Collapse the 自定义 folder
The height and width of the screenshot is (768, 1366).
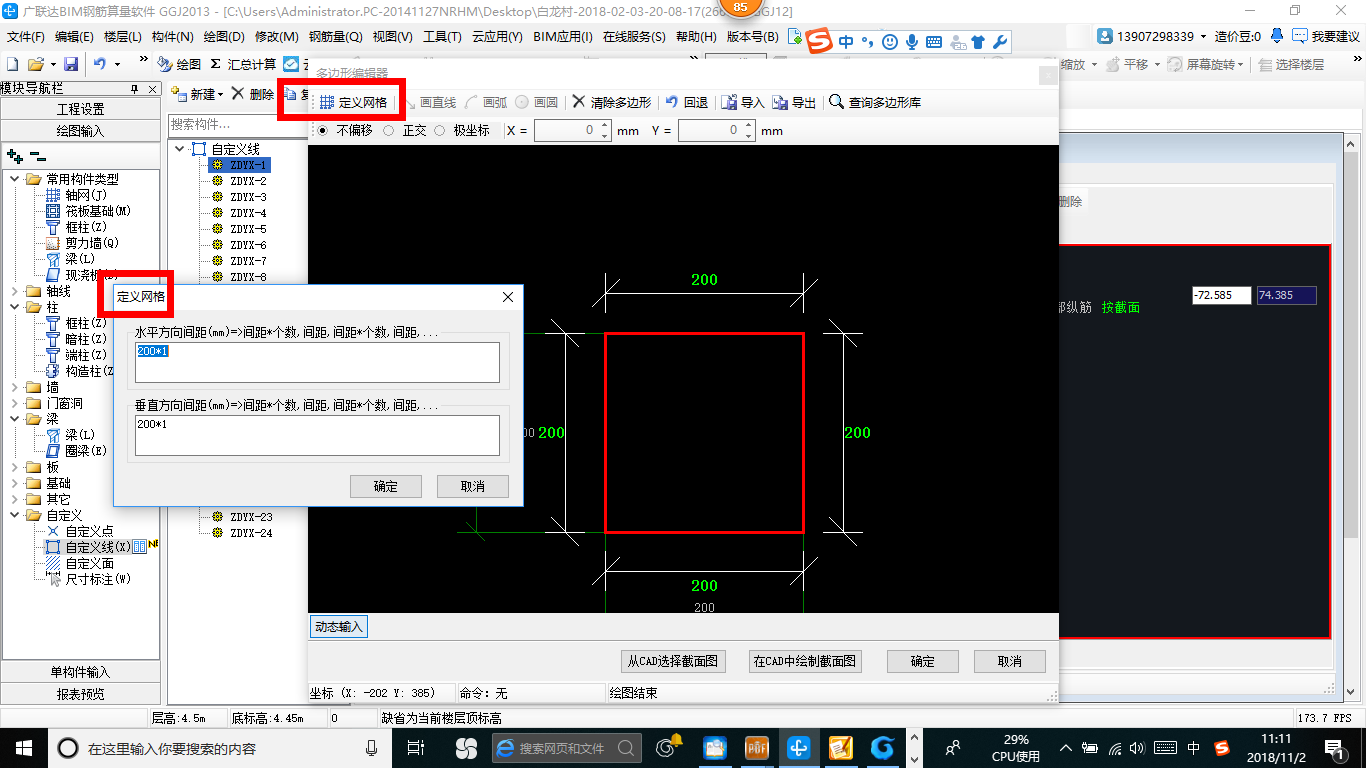pyautogui.click(x=15, y=515)
